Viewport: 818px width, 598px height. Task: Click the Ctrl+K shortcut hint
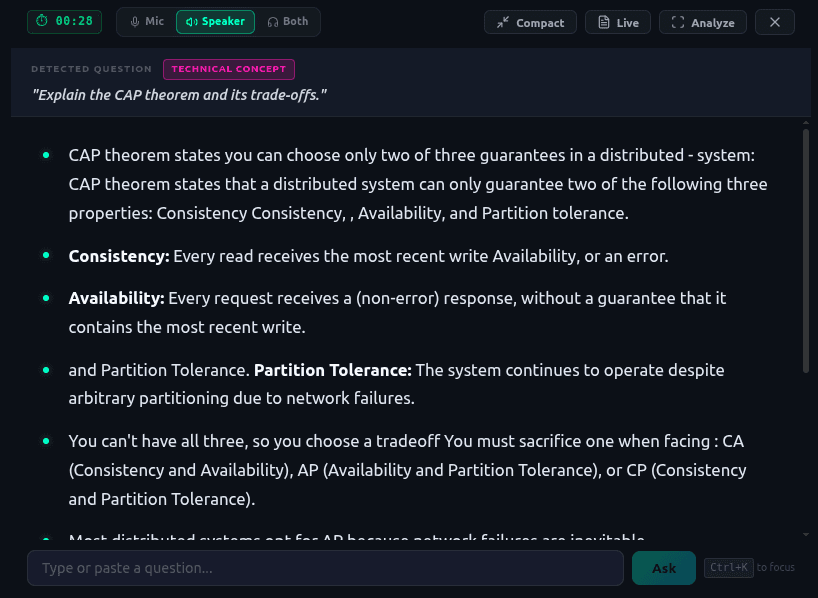[x=729, y=567]
